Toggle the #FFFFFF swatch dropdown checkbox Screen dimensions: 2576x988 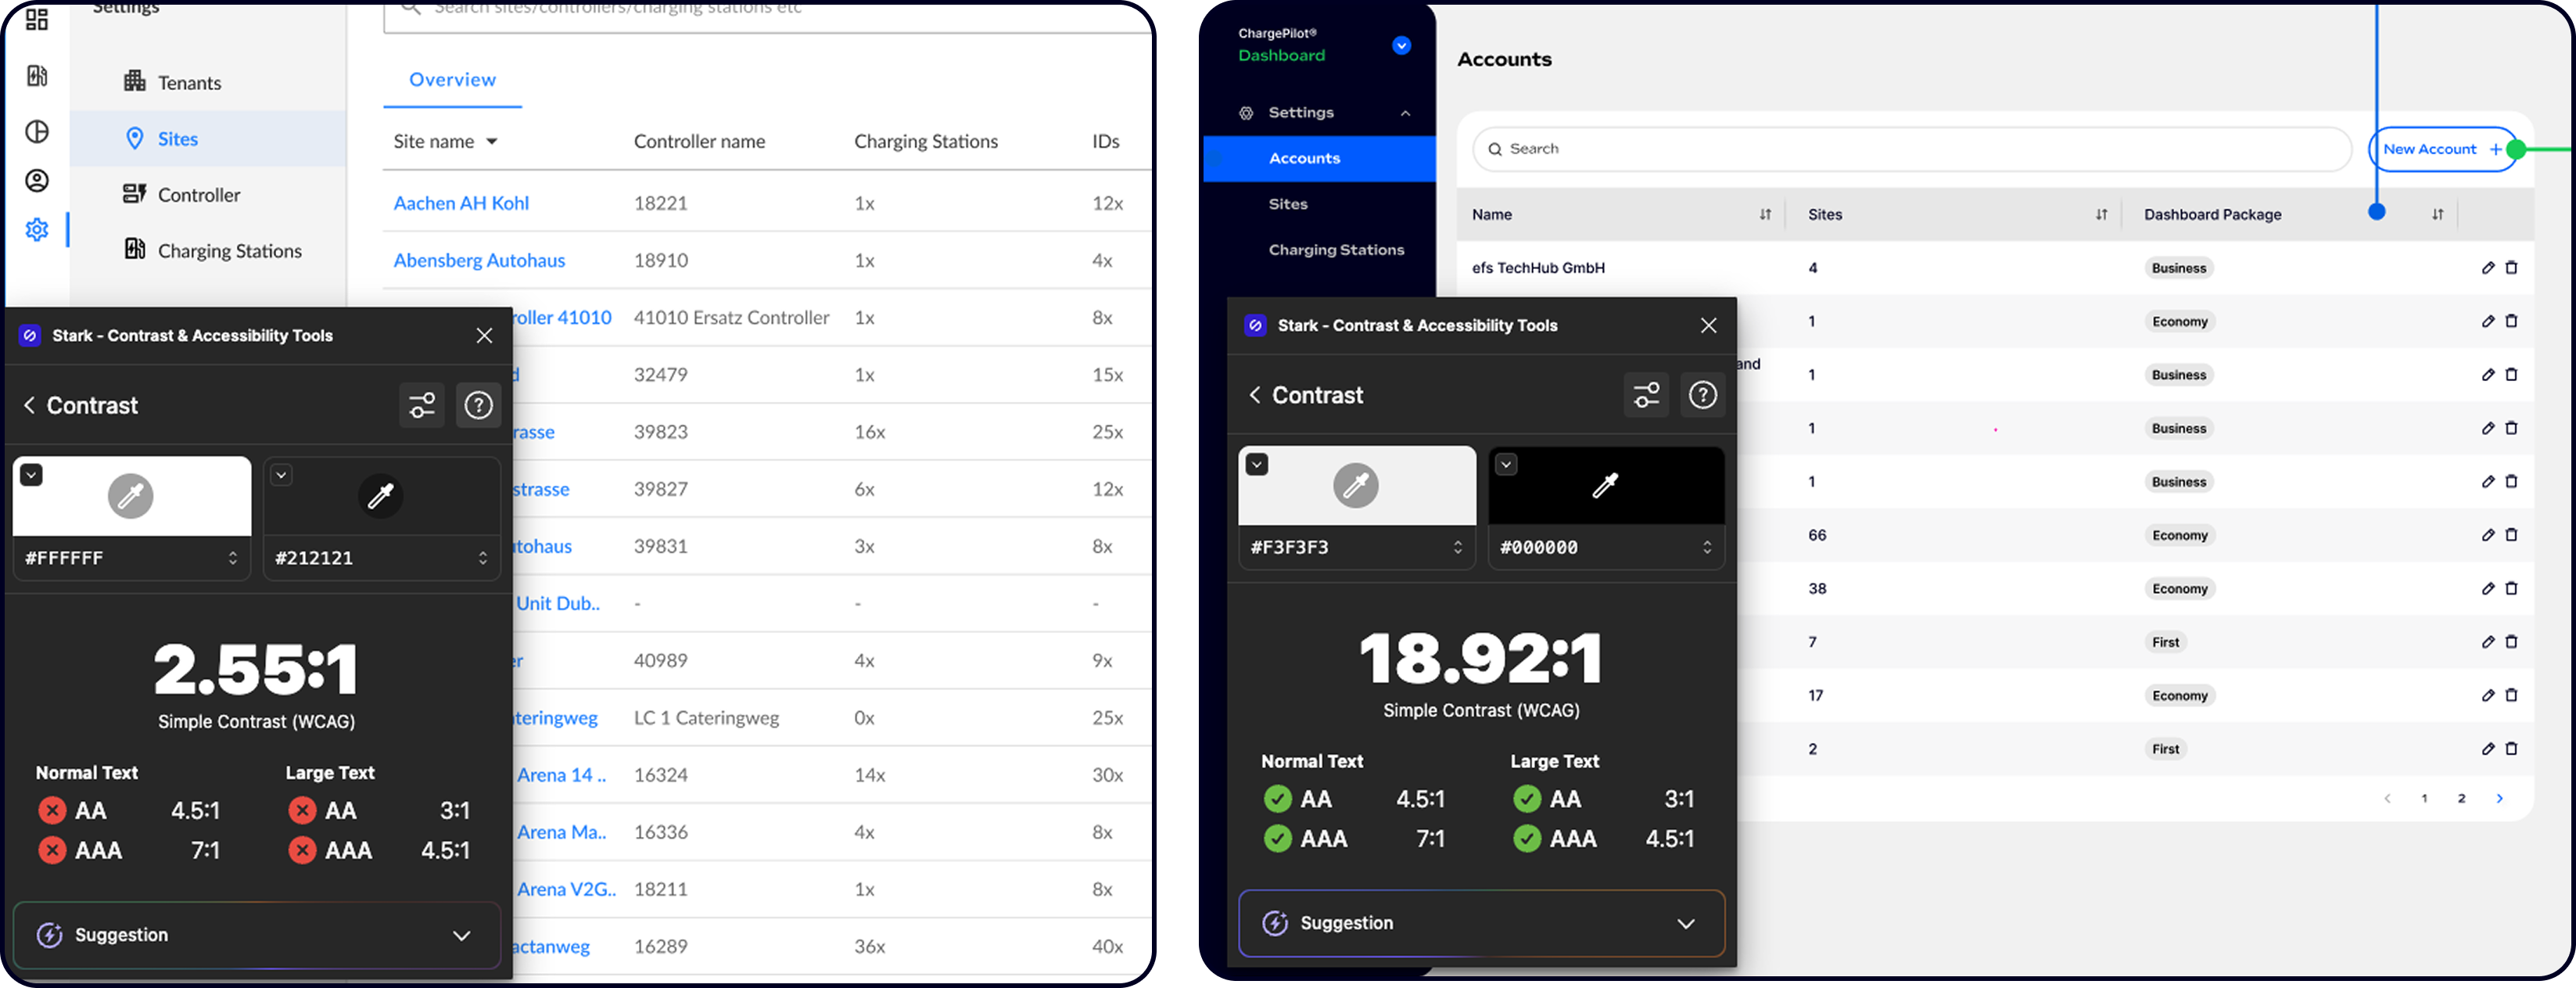32,475
